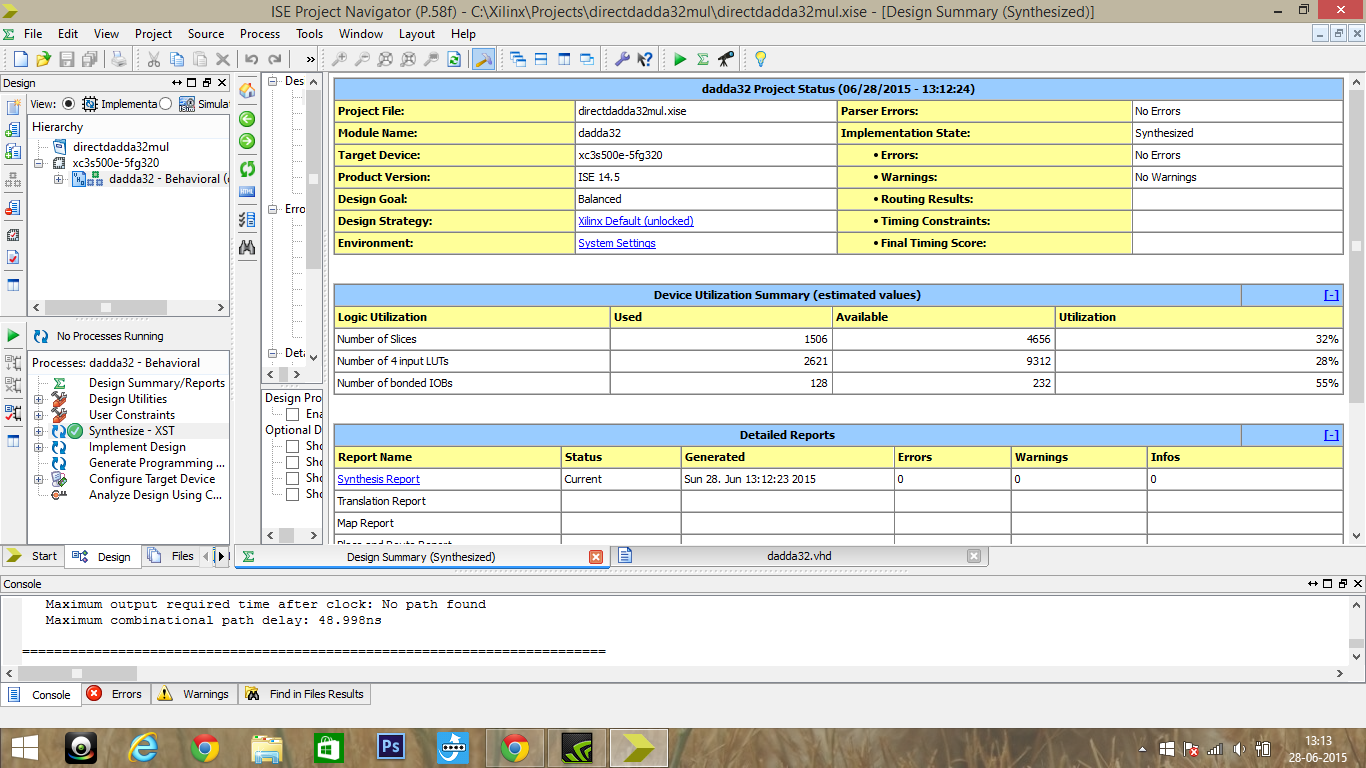Open Photoshop from the taskbar
This screenshot has width=1366, height=768.
390,747
